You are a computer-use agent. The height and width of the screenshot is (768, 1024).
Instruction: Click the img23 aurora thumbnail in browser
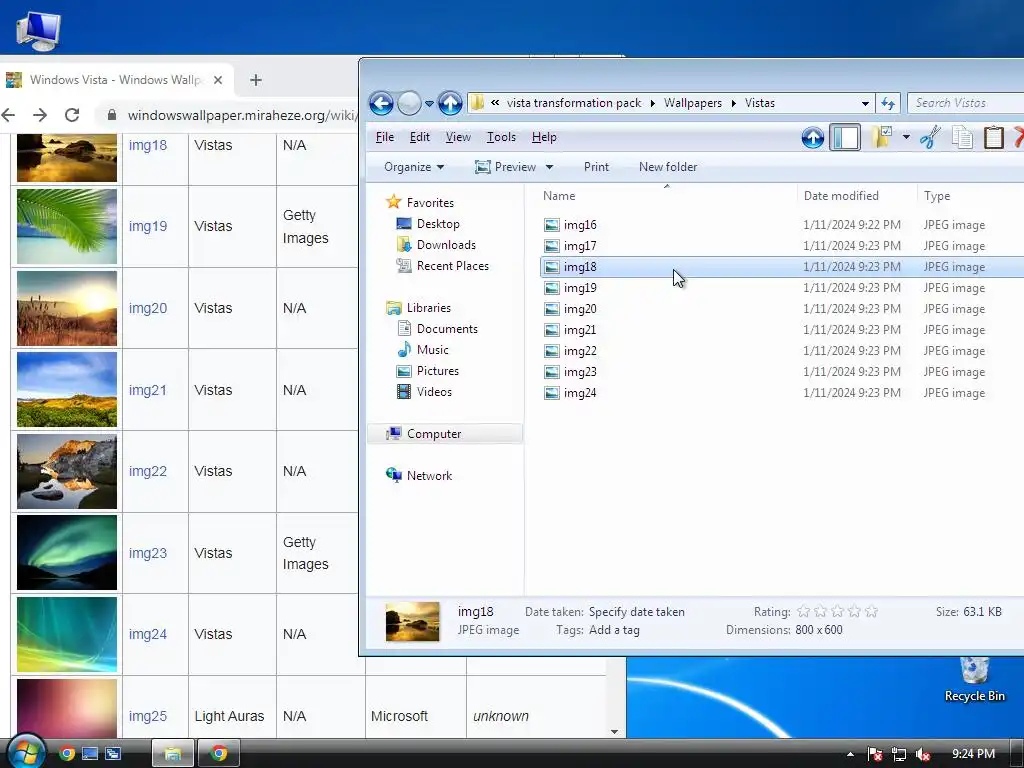pos(67,552)
